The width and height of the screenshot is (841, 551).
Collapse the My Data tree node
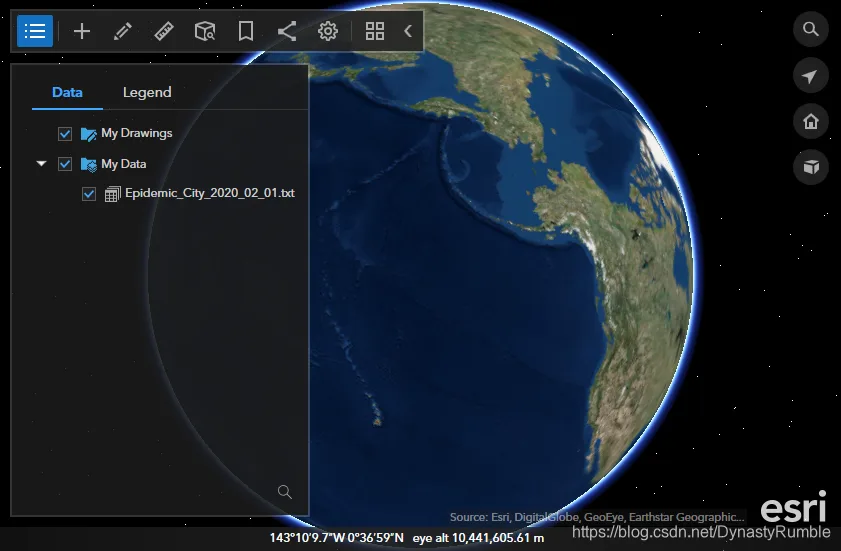41,163
